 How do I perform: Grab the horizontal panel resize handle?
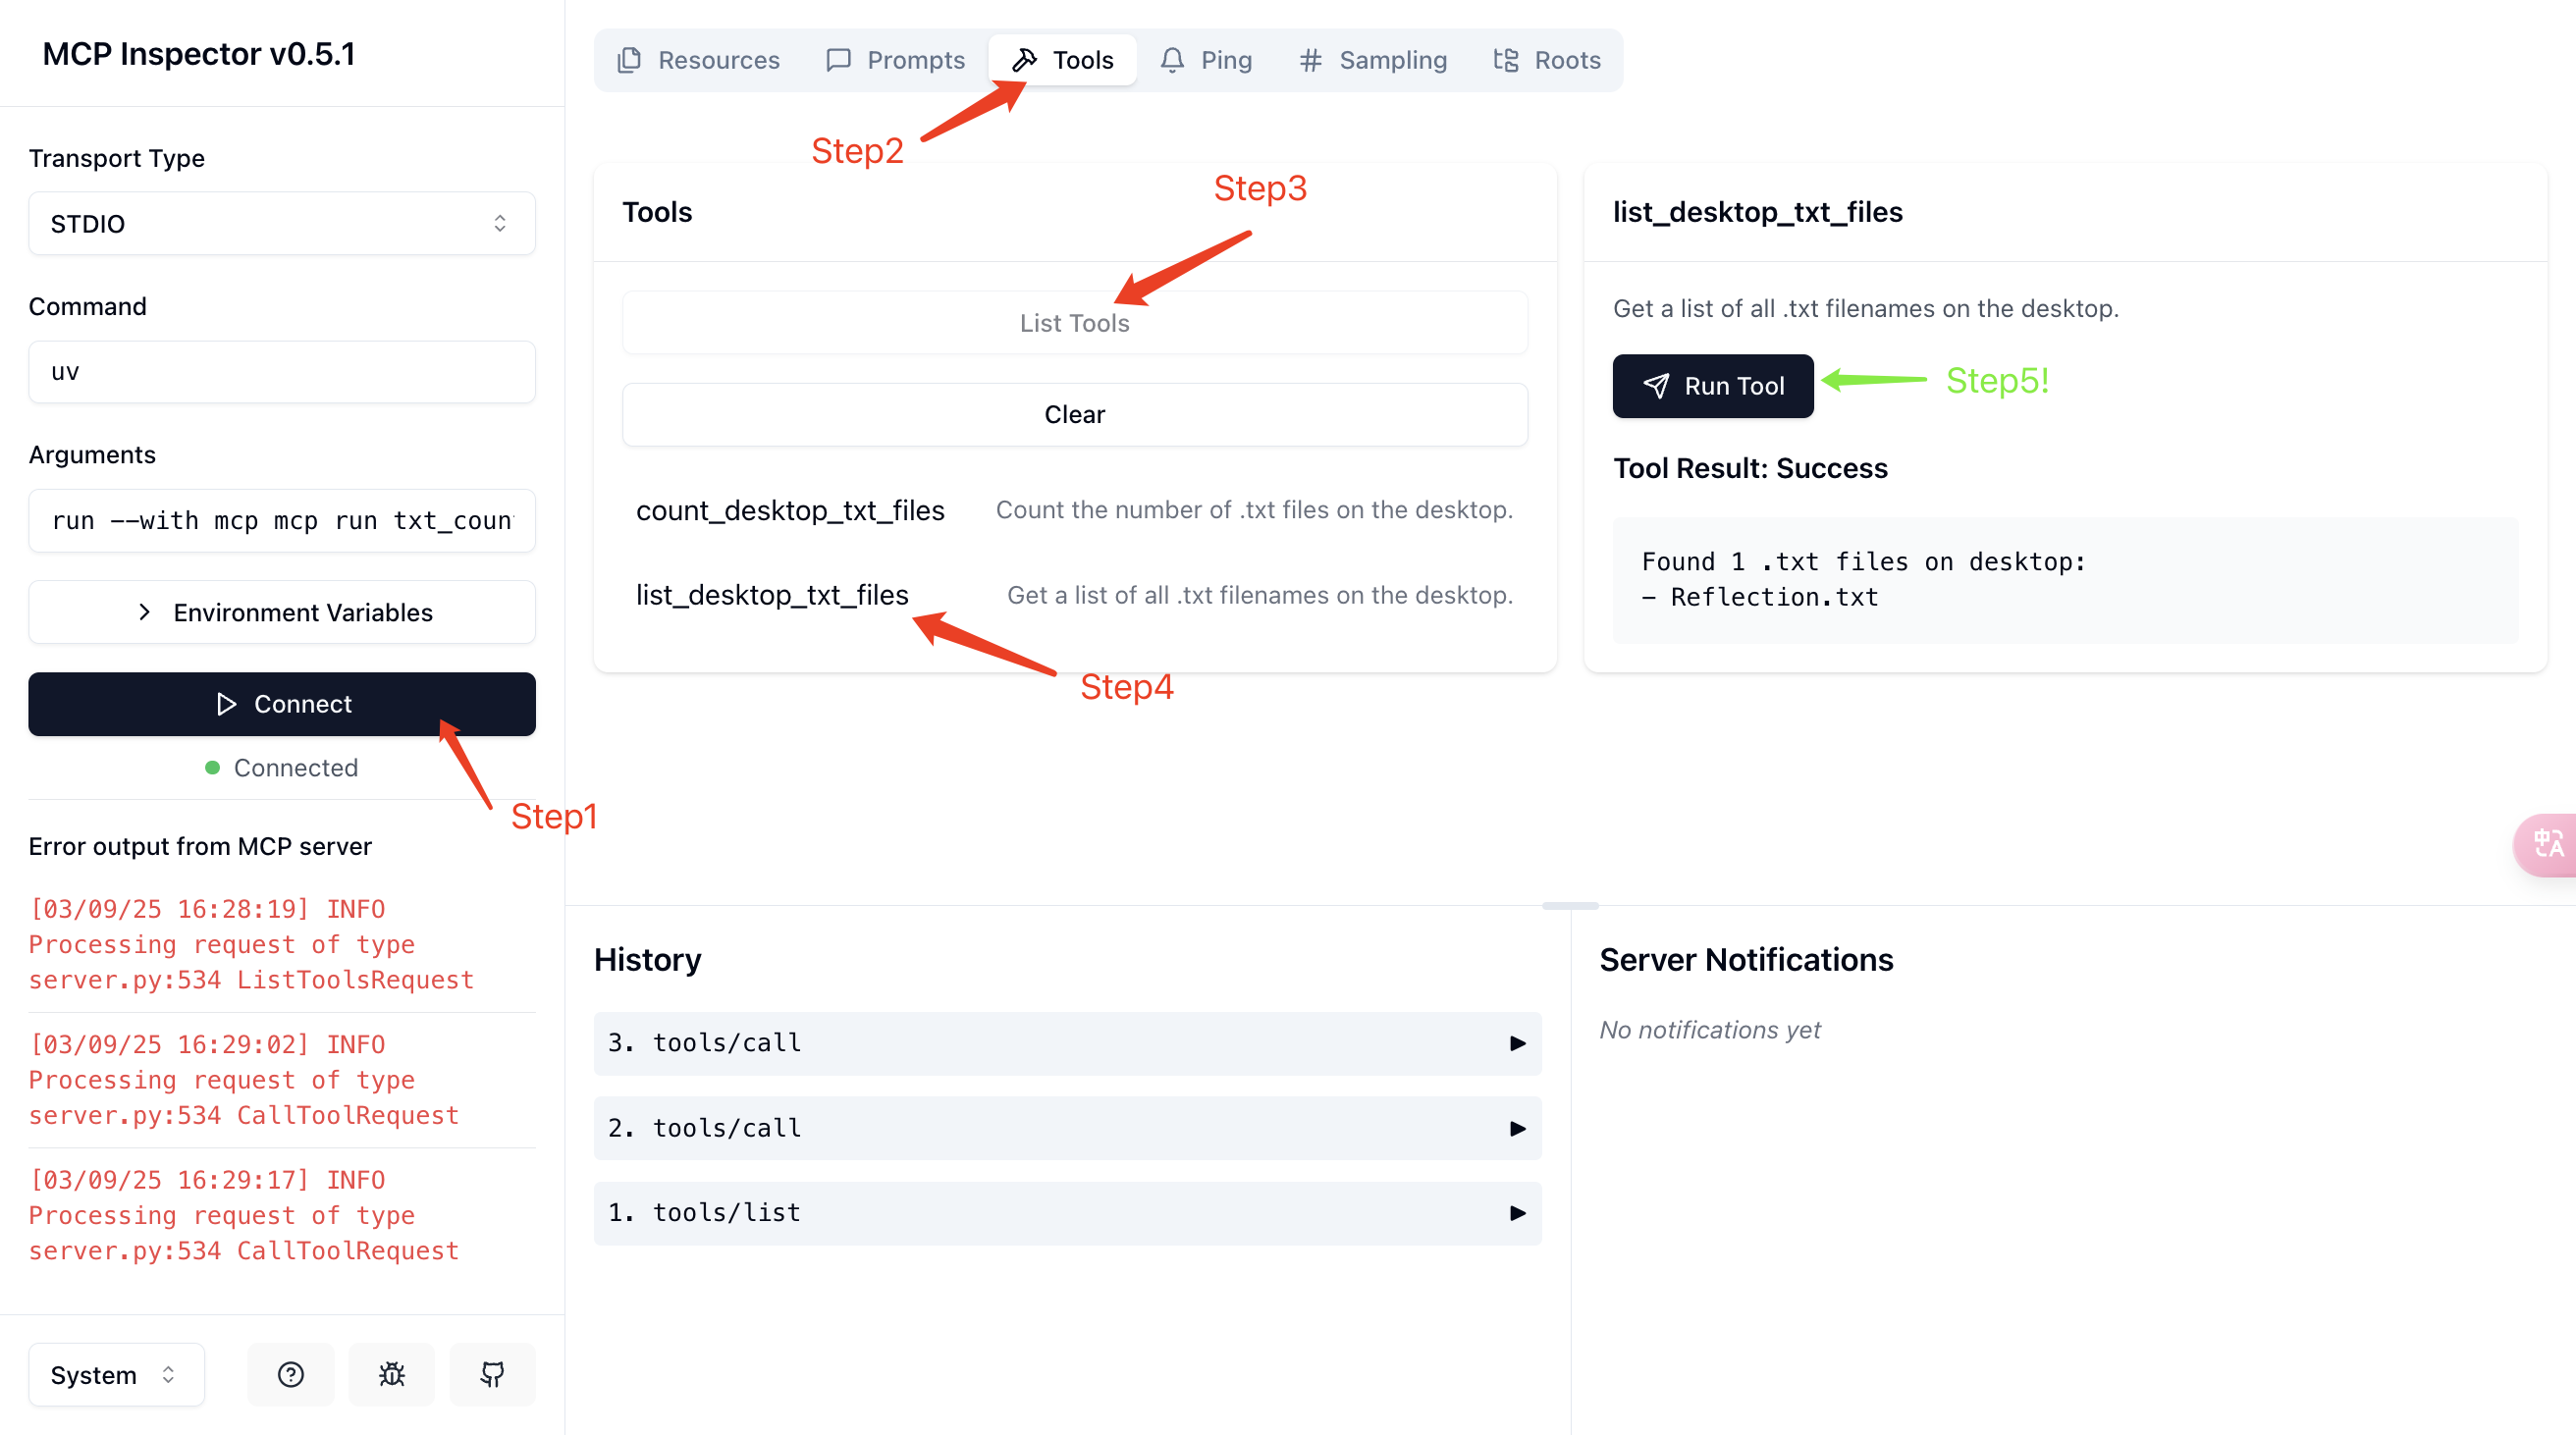1569,906
